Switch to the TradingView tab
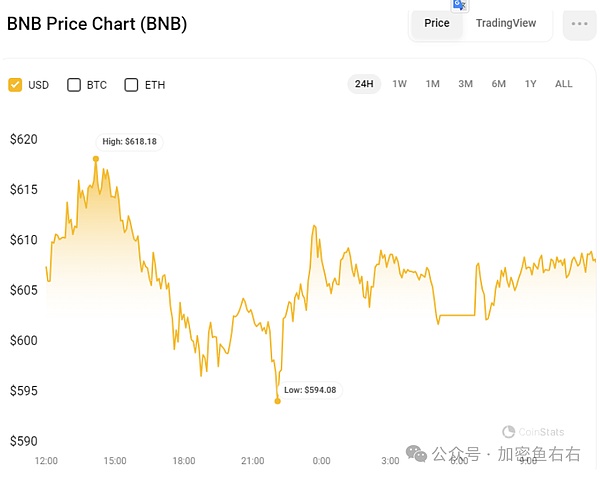Image resolution: width=600 pixels, height=478 pixels. [506, 23]
